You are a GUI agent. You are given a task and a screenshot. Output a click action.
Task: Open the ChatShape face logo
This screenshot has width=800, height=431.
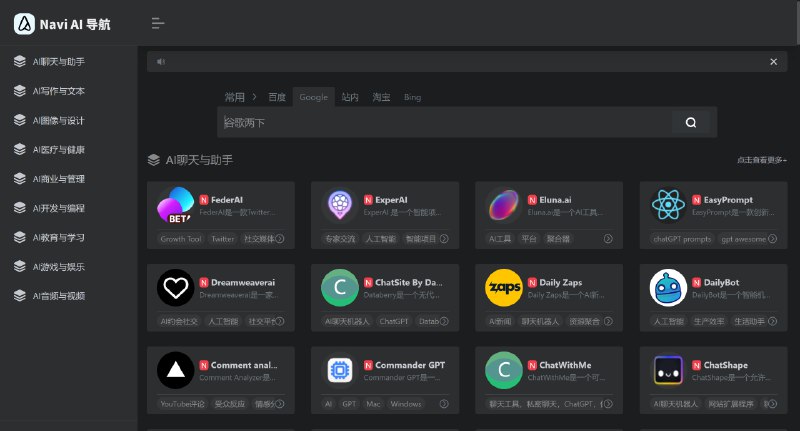pos(668,370)
